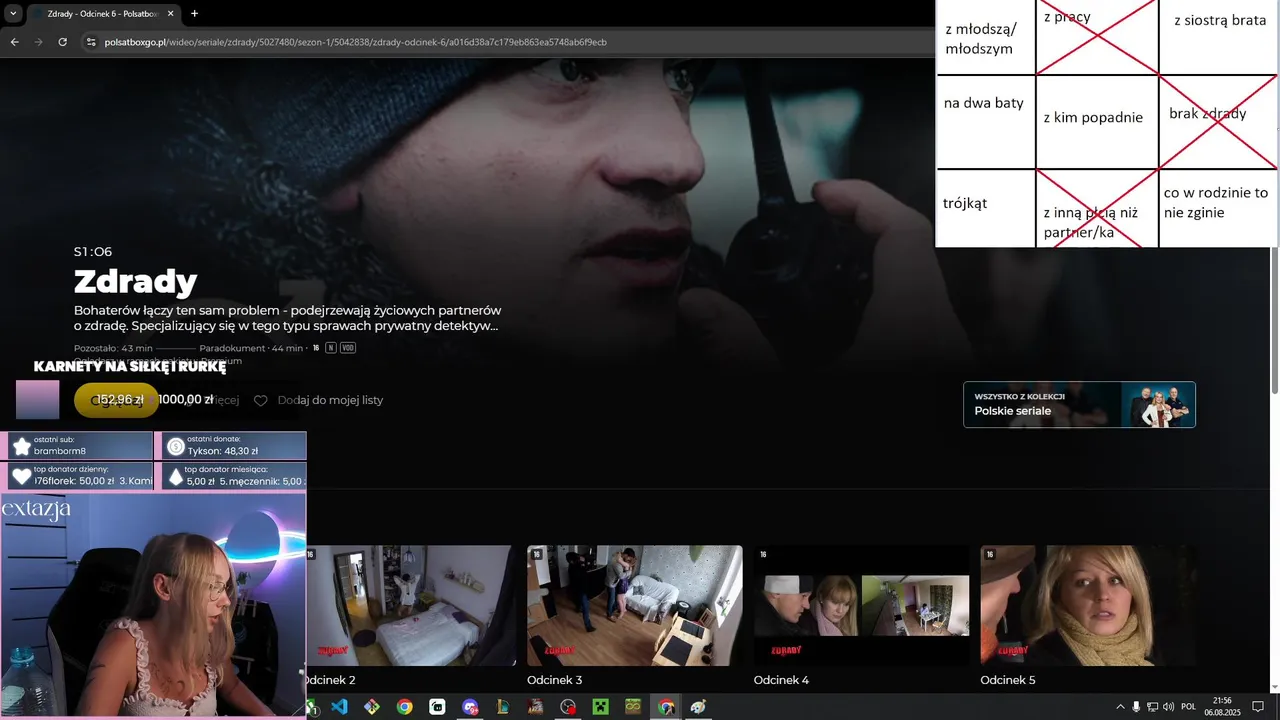Click the heart icon to add to list
1280x720 pixels.
point(261,400)
